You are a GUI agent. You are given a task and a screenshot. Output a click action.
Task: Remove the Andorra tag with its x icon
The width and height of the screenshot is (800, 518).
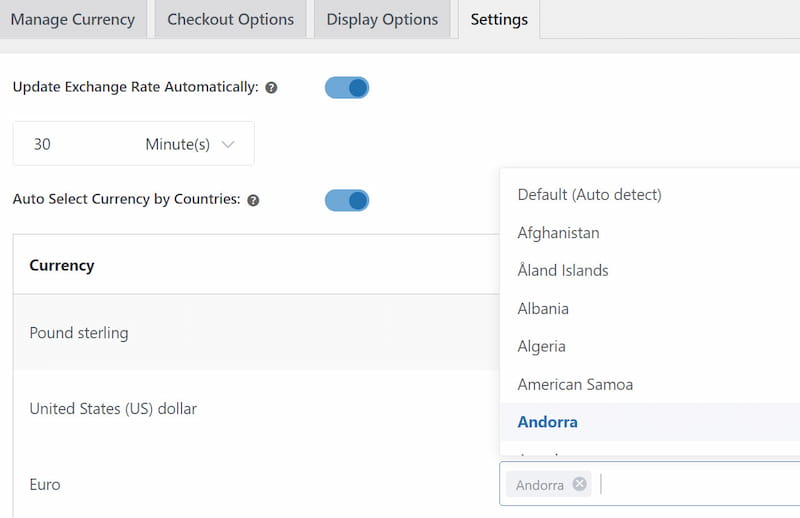[x=579, y=484]
